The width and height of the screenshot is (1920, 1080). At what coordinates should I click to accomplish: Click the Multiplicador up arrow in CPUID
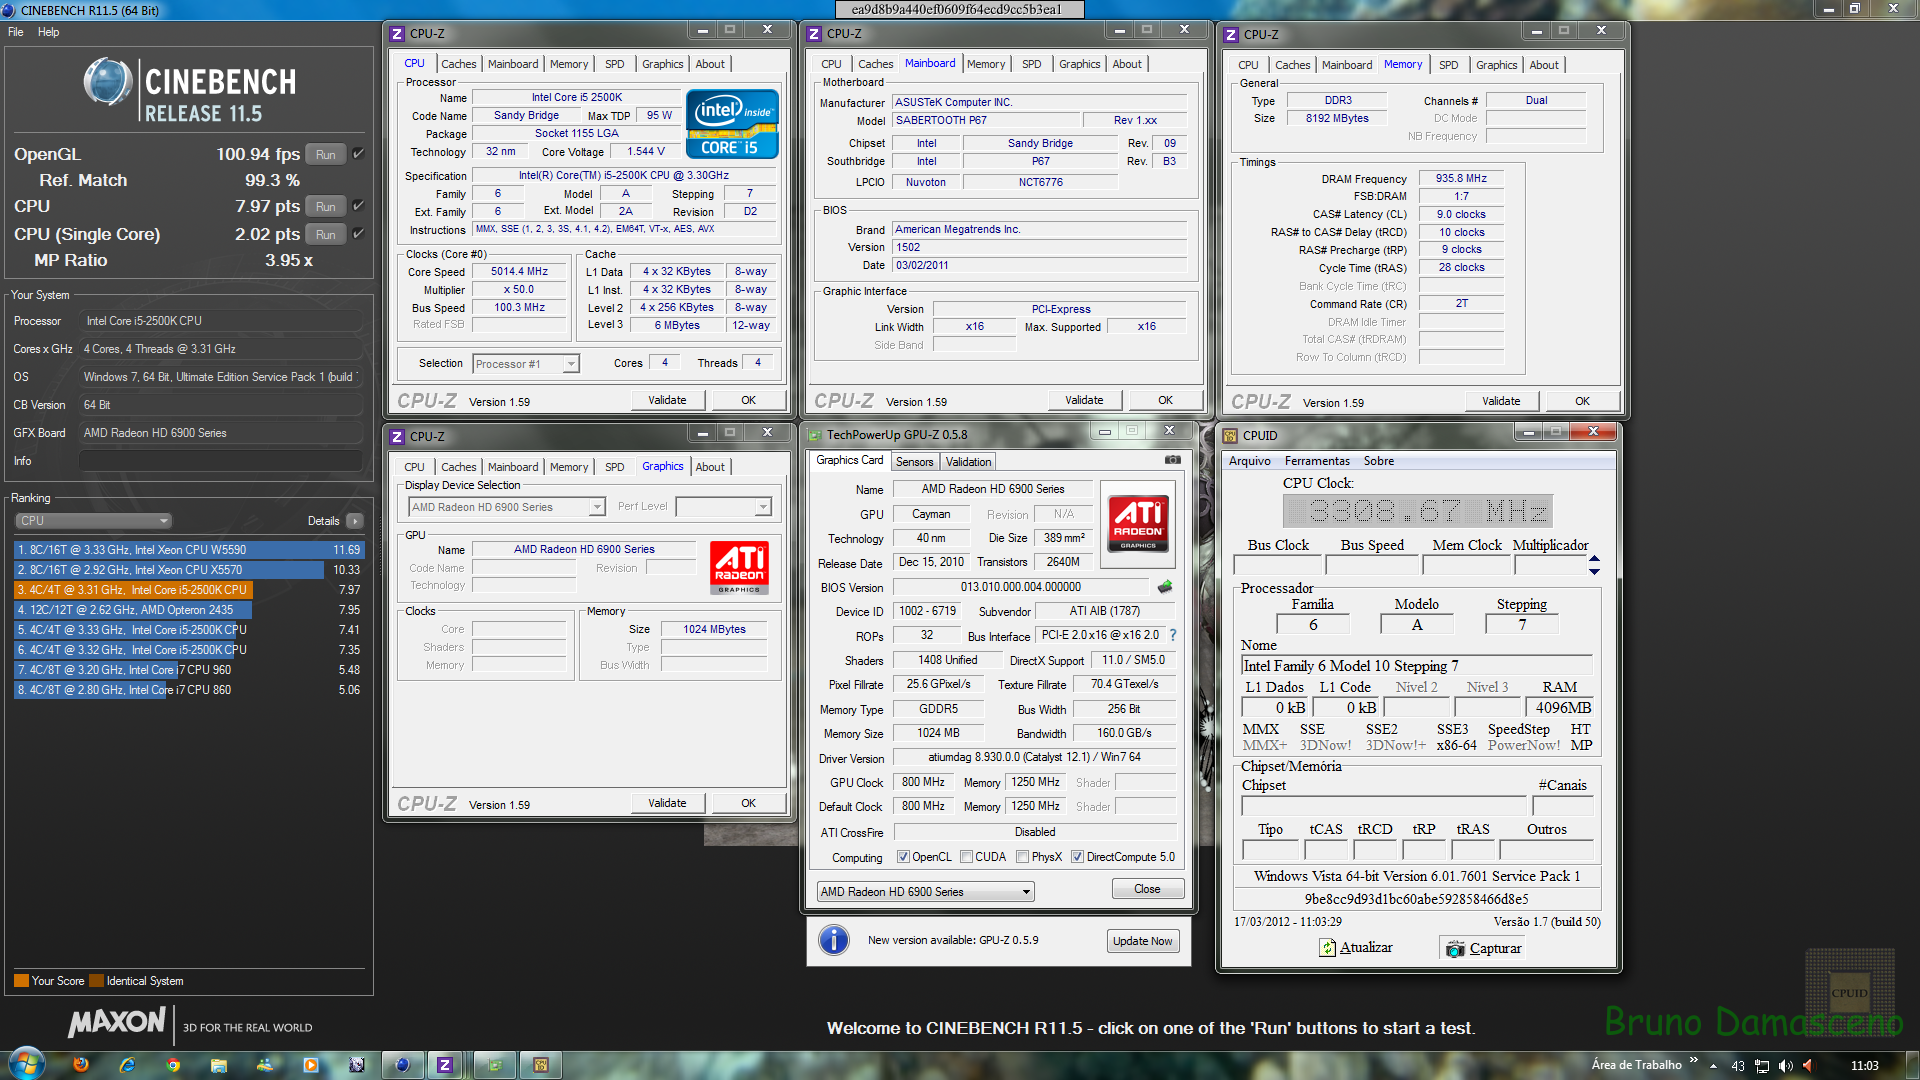point(1594,559)
